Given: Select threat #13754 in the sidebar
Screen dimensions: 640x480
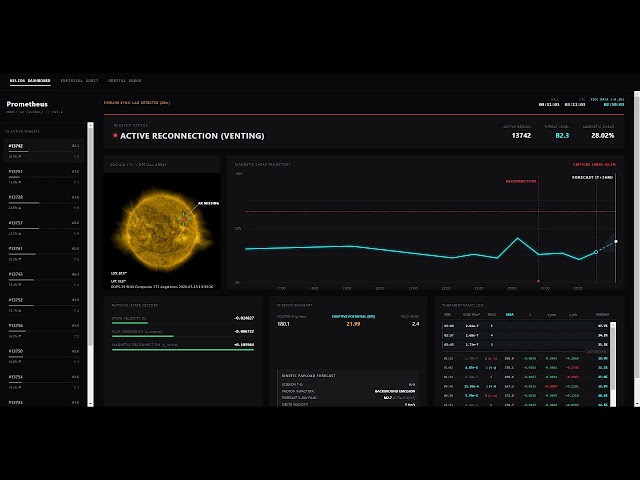Looking at the screenshot, I should [x=44, y=382].
